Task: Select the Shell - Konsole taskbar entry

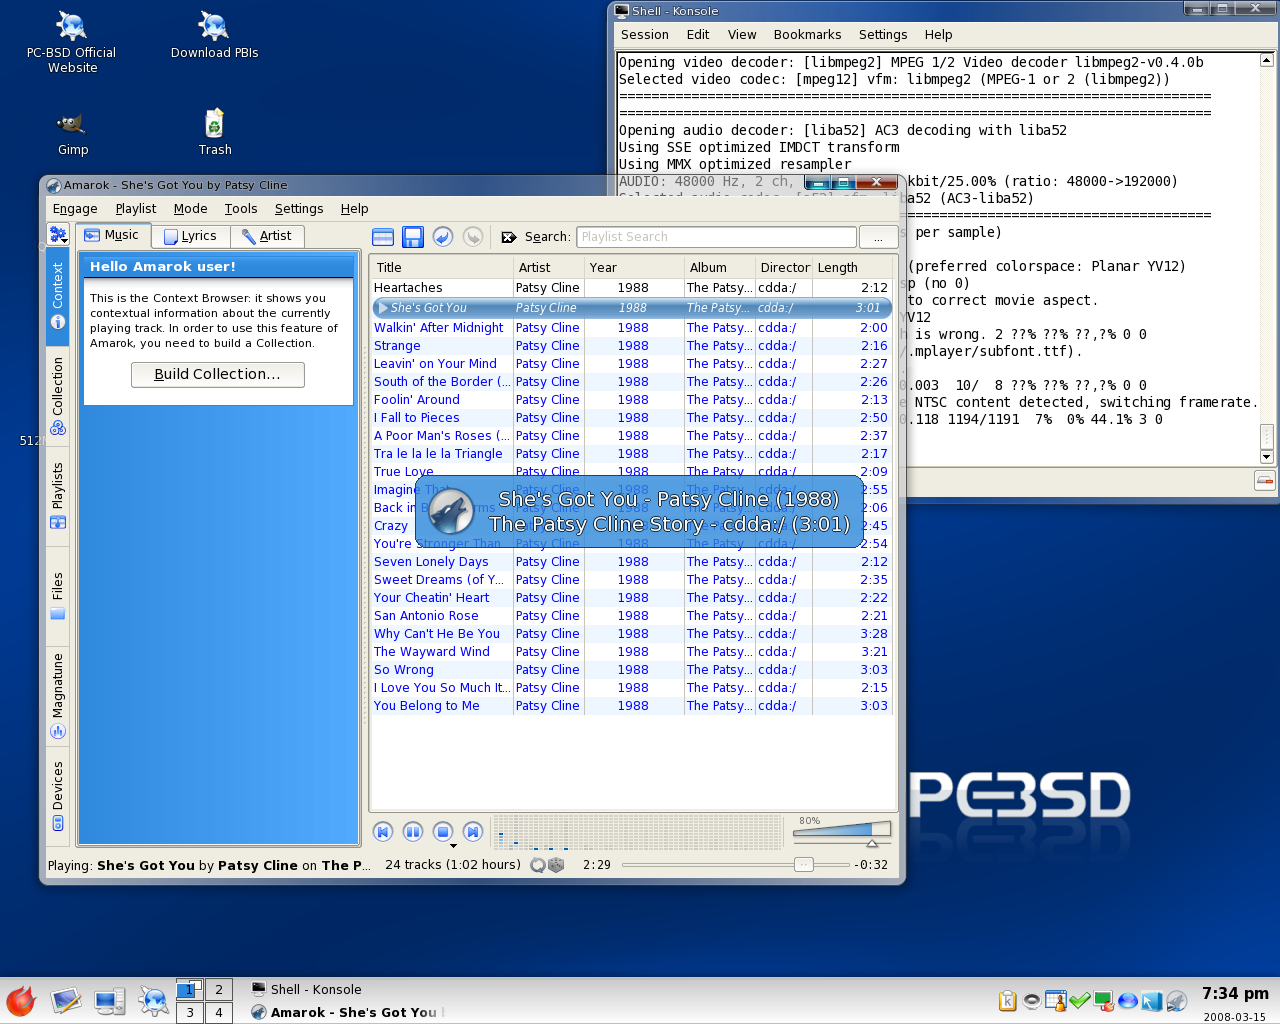Action: click(345, 989)
